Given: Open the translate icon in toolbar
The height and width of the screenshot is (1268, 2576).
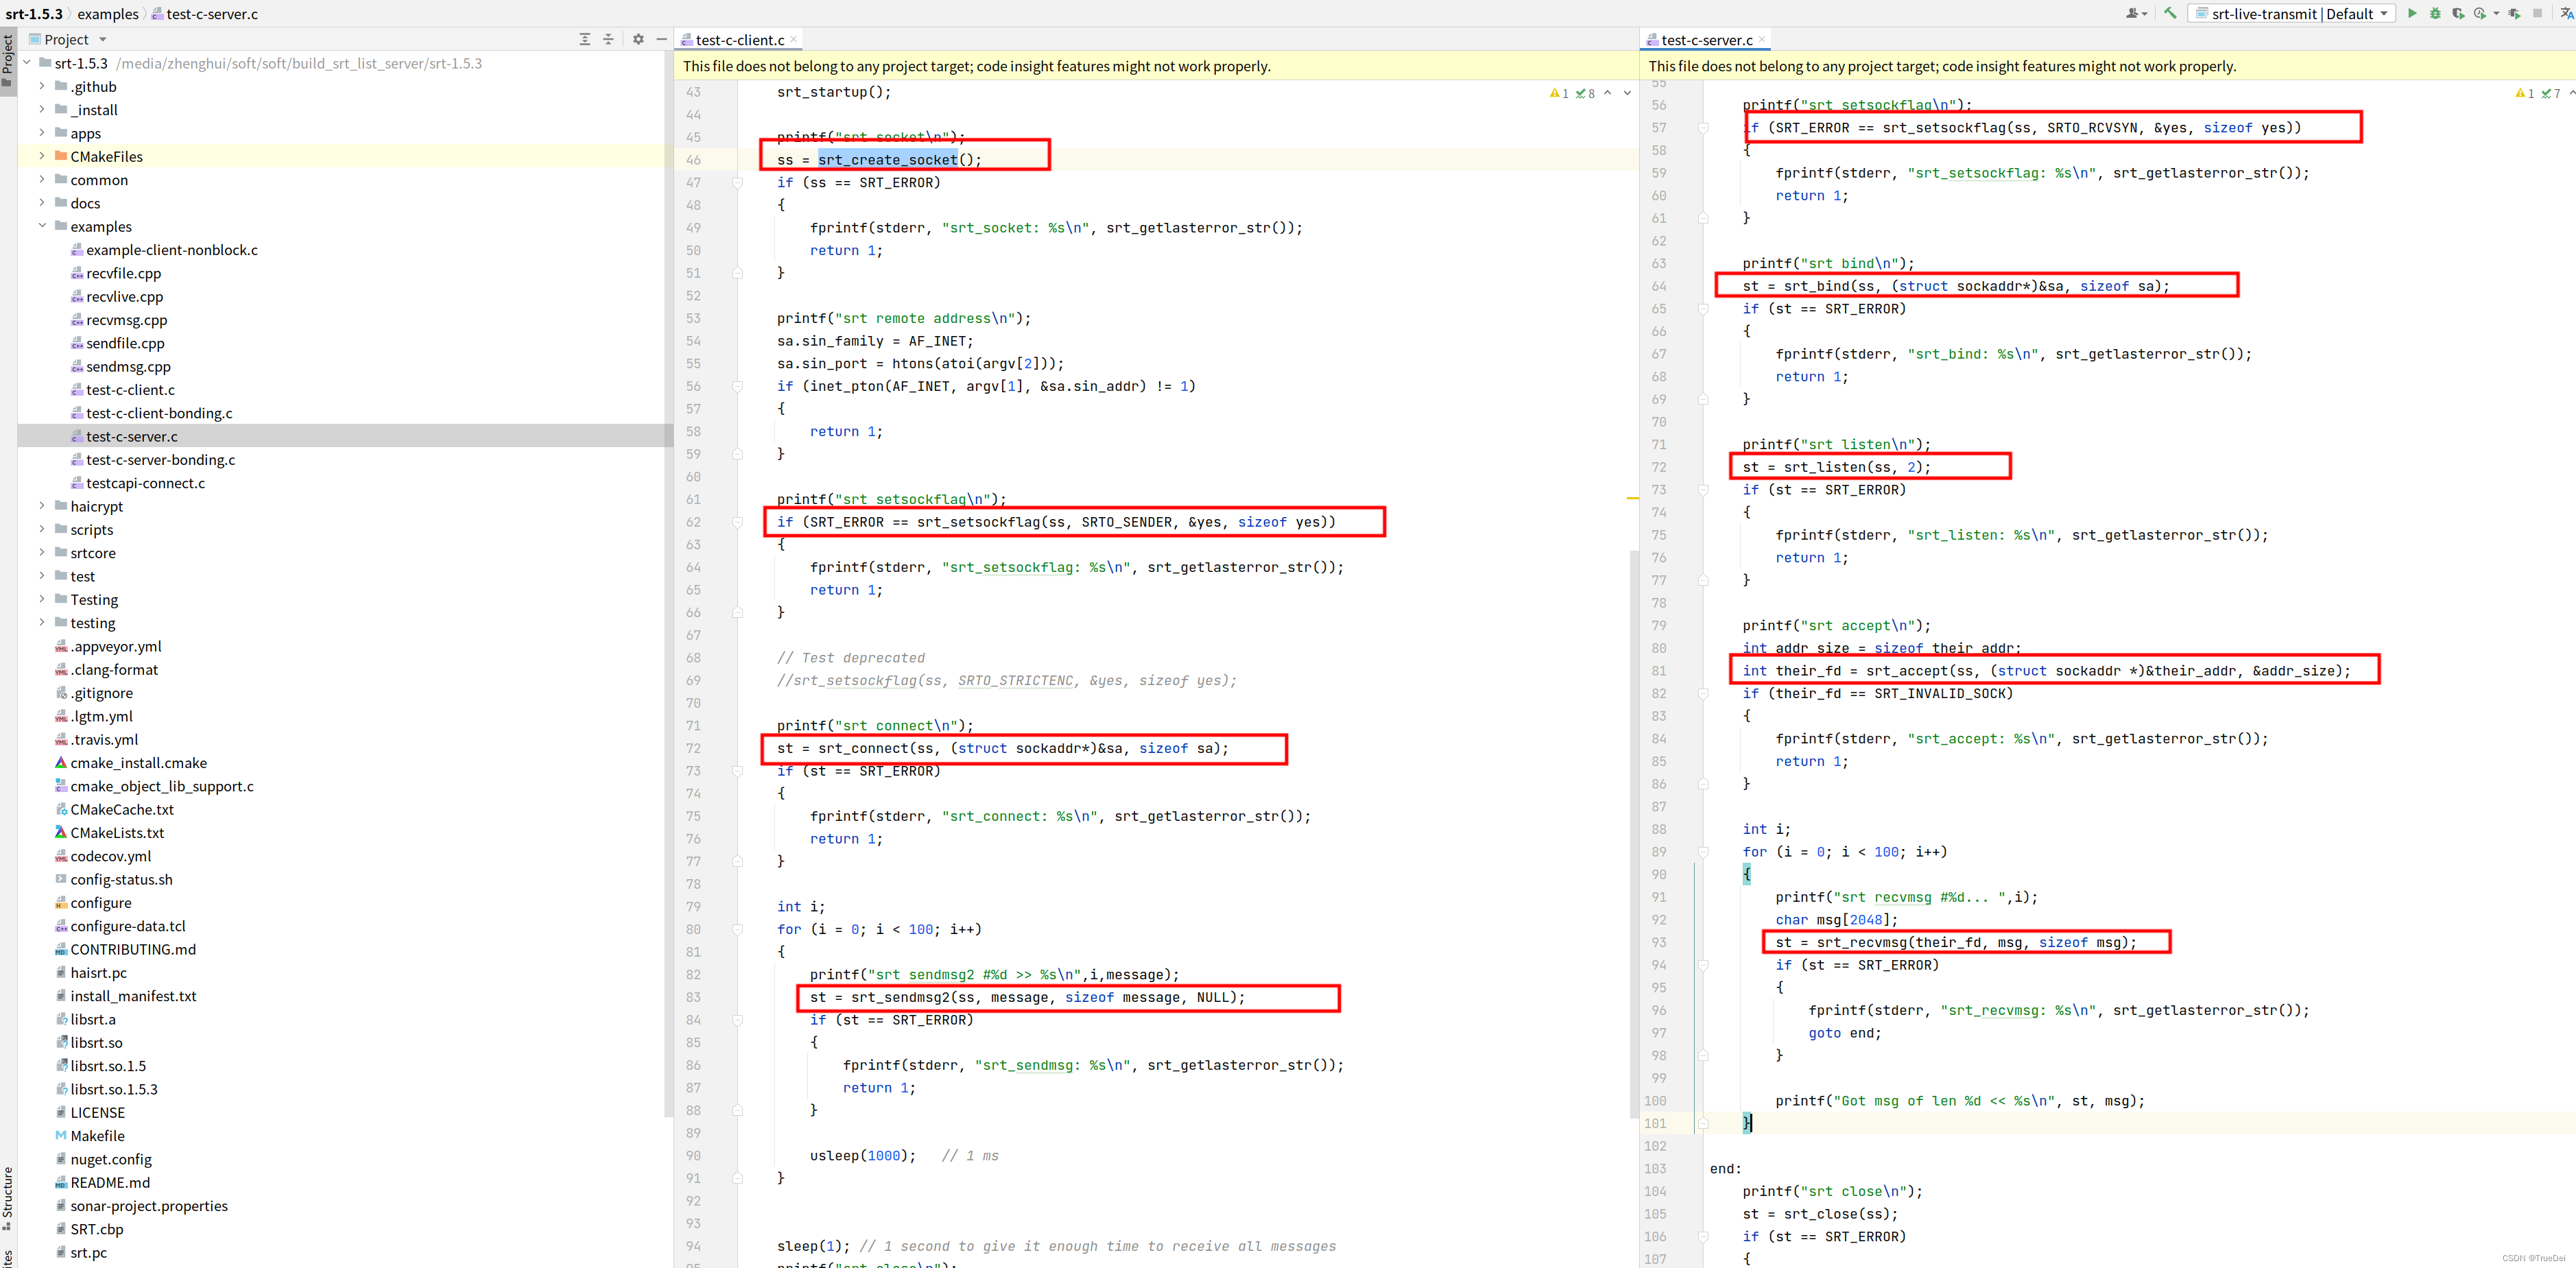Looking at the screenshot, I should (2566, 13).
